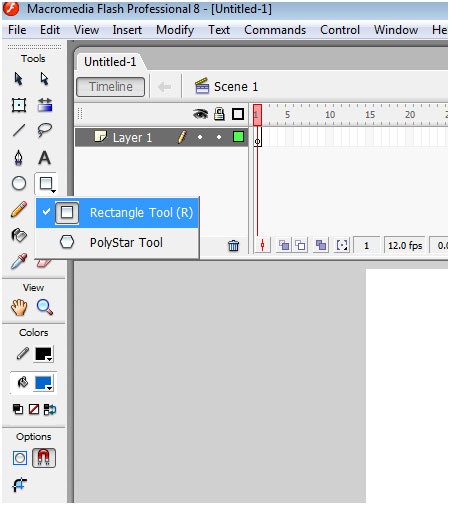The width and height of the screenshot is (450, 505).
Task: Select the Zoom magnifier tool
Action: 45,307
